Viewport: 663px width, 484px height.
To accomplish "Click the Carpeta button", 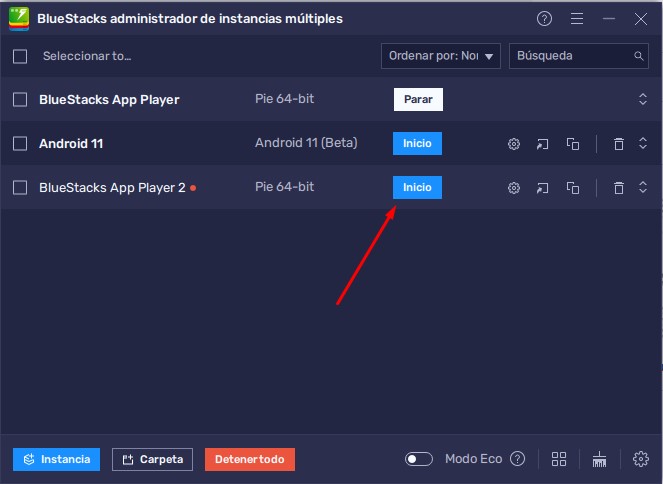I will coord(152,459).
